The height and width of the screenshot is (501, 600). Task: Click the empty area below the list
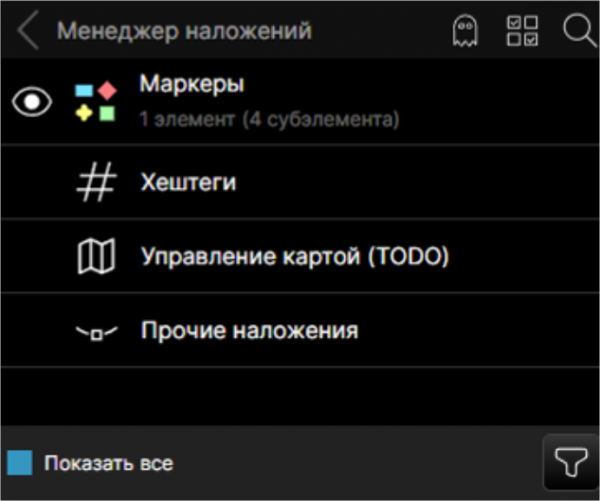click(300, 396)
